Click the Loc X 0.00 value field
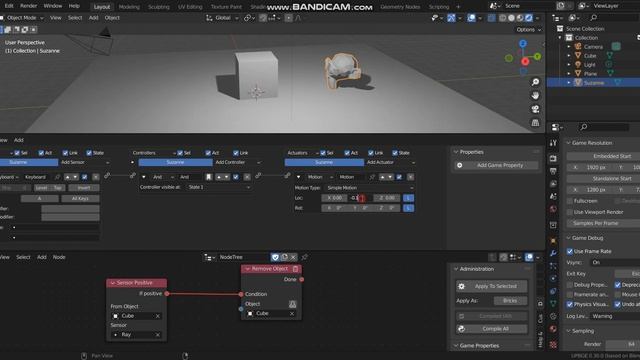Screen dimensions: 640x360 tap(334, 198)
